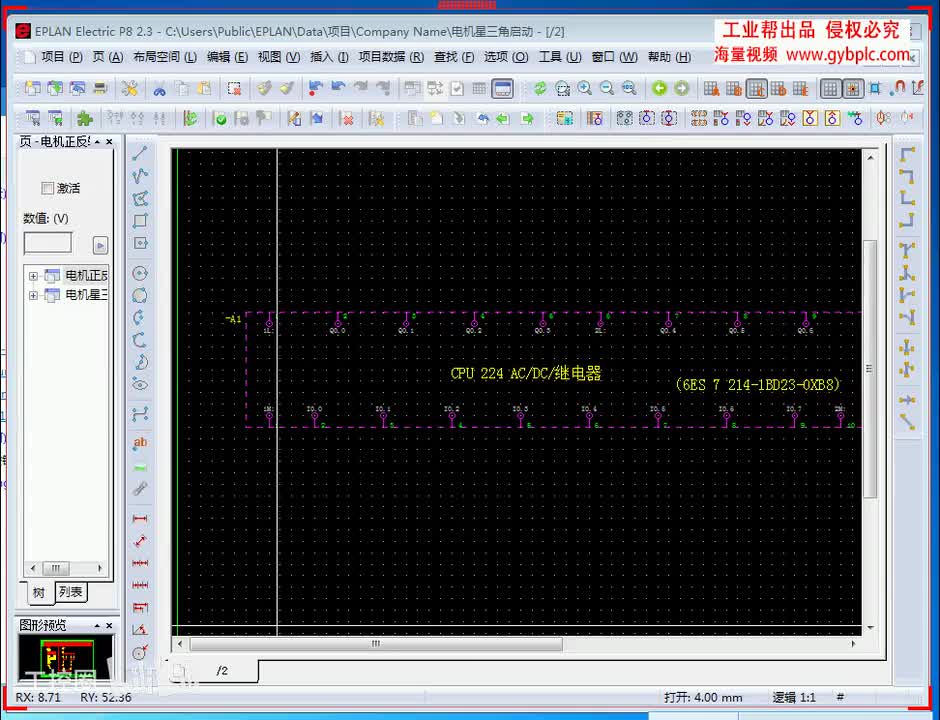Click the Zoom Out magnifier
The height and width of the screenshot is (720, 940).
[607, 89]
